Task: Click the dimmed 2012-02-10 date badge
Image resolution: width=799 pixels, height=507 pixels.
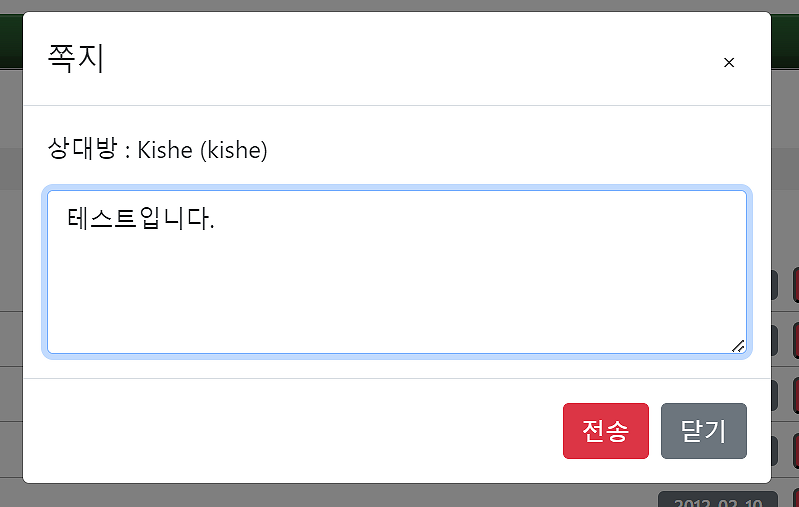Action: click(x=712, y=500)
